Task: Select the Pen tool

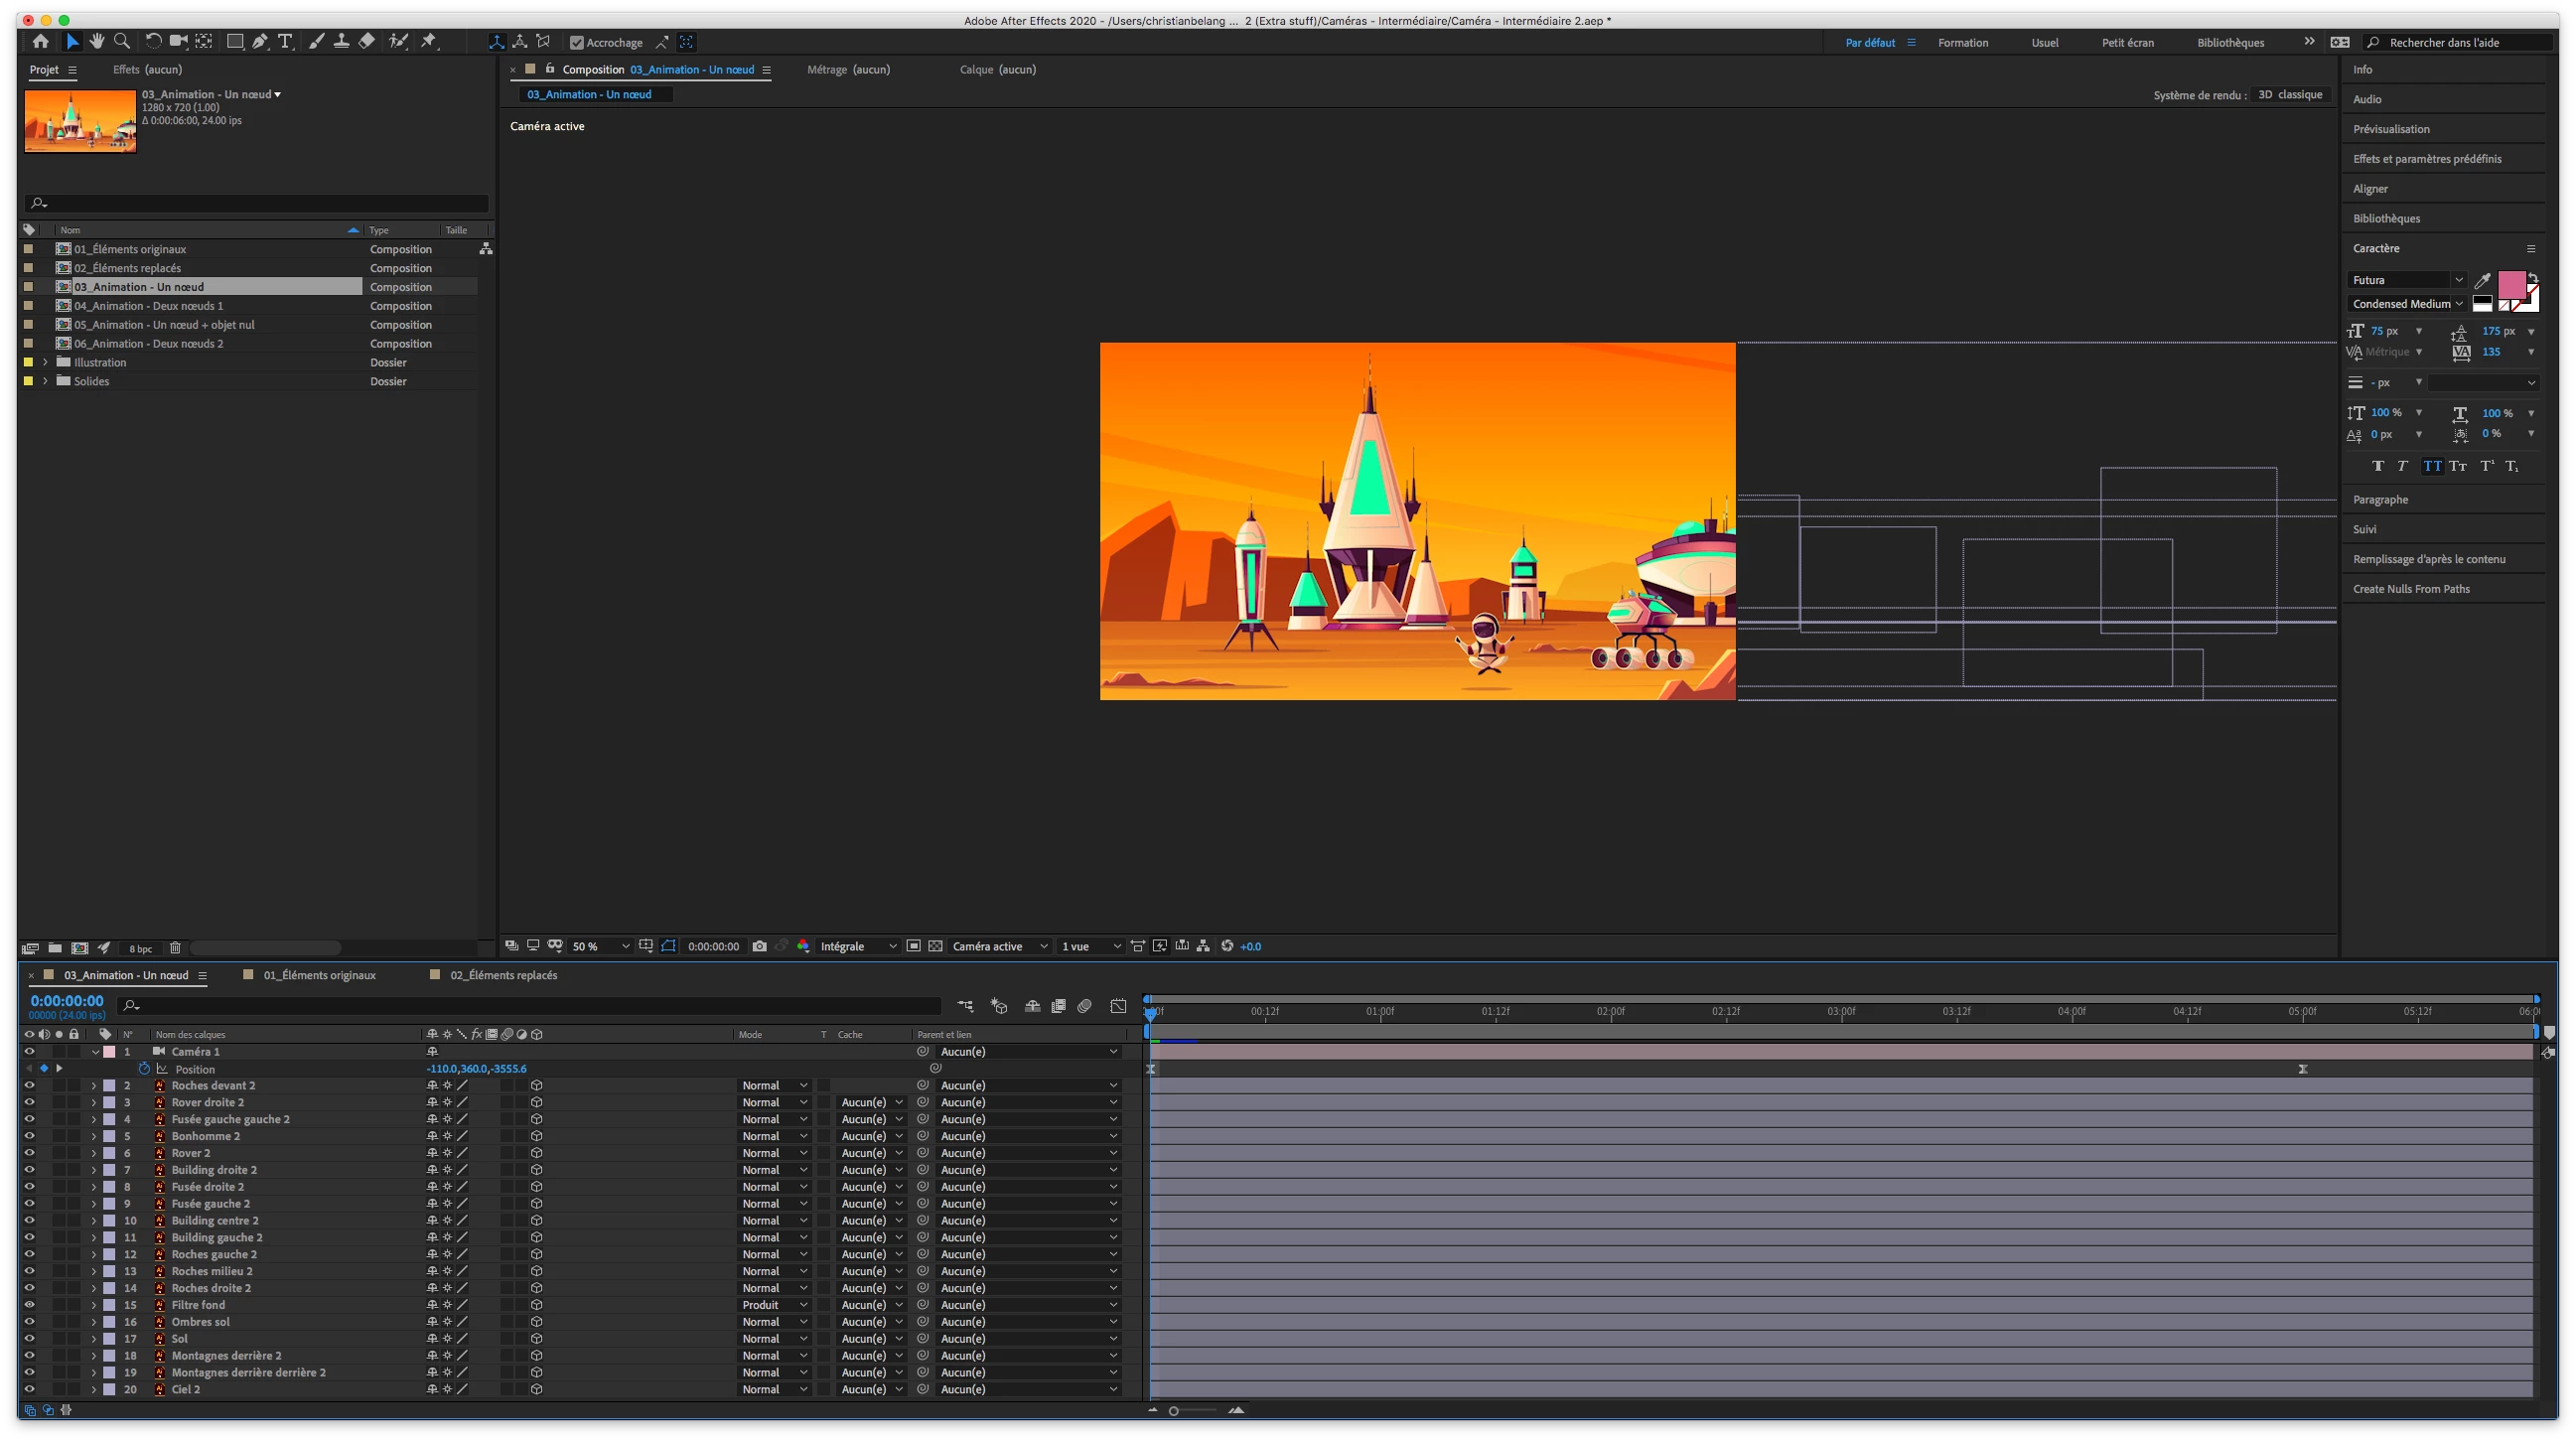Action: pos(260,41)
